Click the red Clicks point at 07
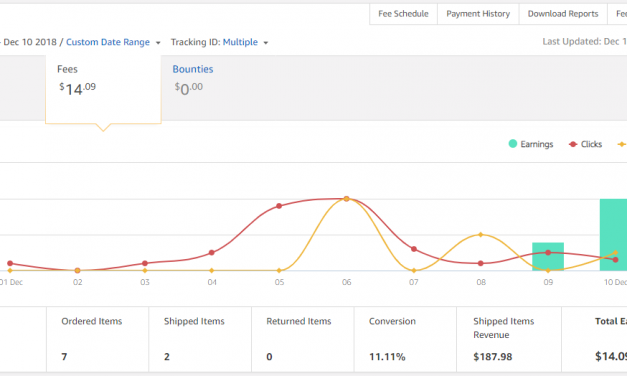 pyautogui.click(x=414, y=249)
